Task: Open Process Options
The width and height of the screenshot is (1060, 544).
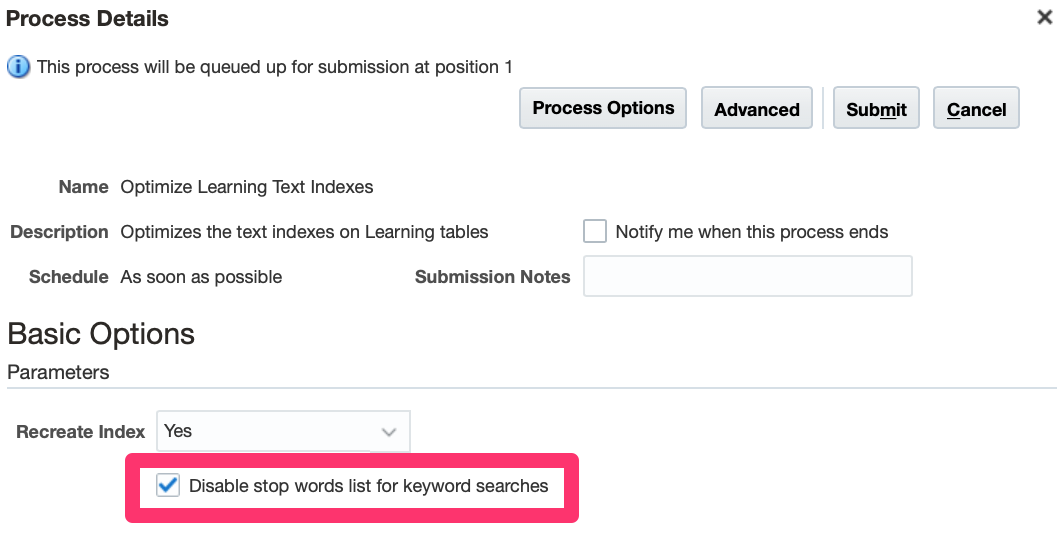Action: pyautogui.click(x=603, y=108)
